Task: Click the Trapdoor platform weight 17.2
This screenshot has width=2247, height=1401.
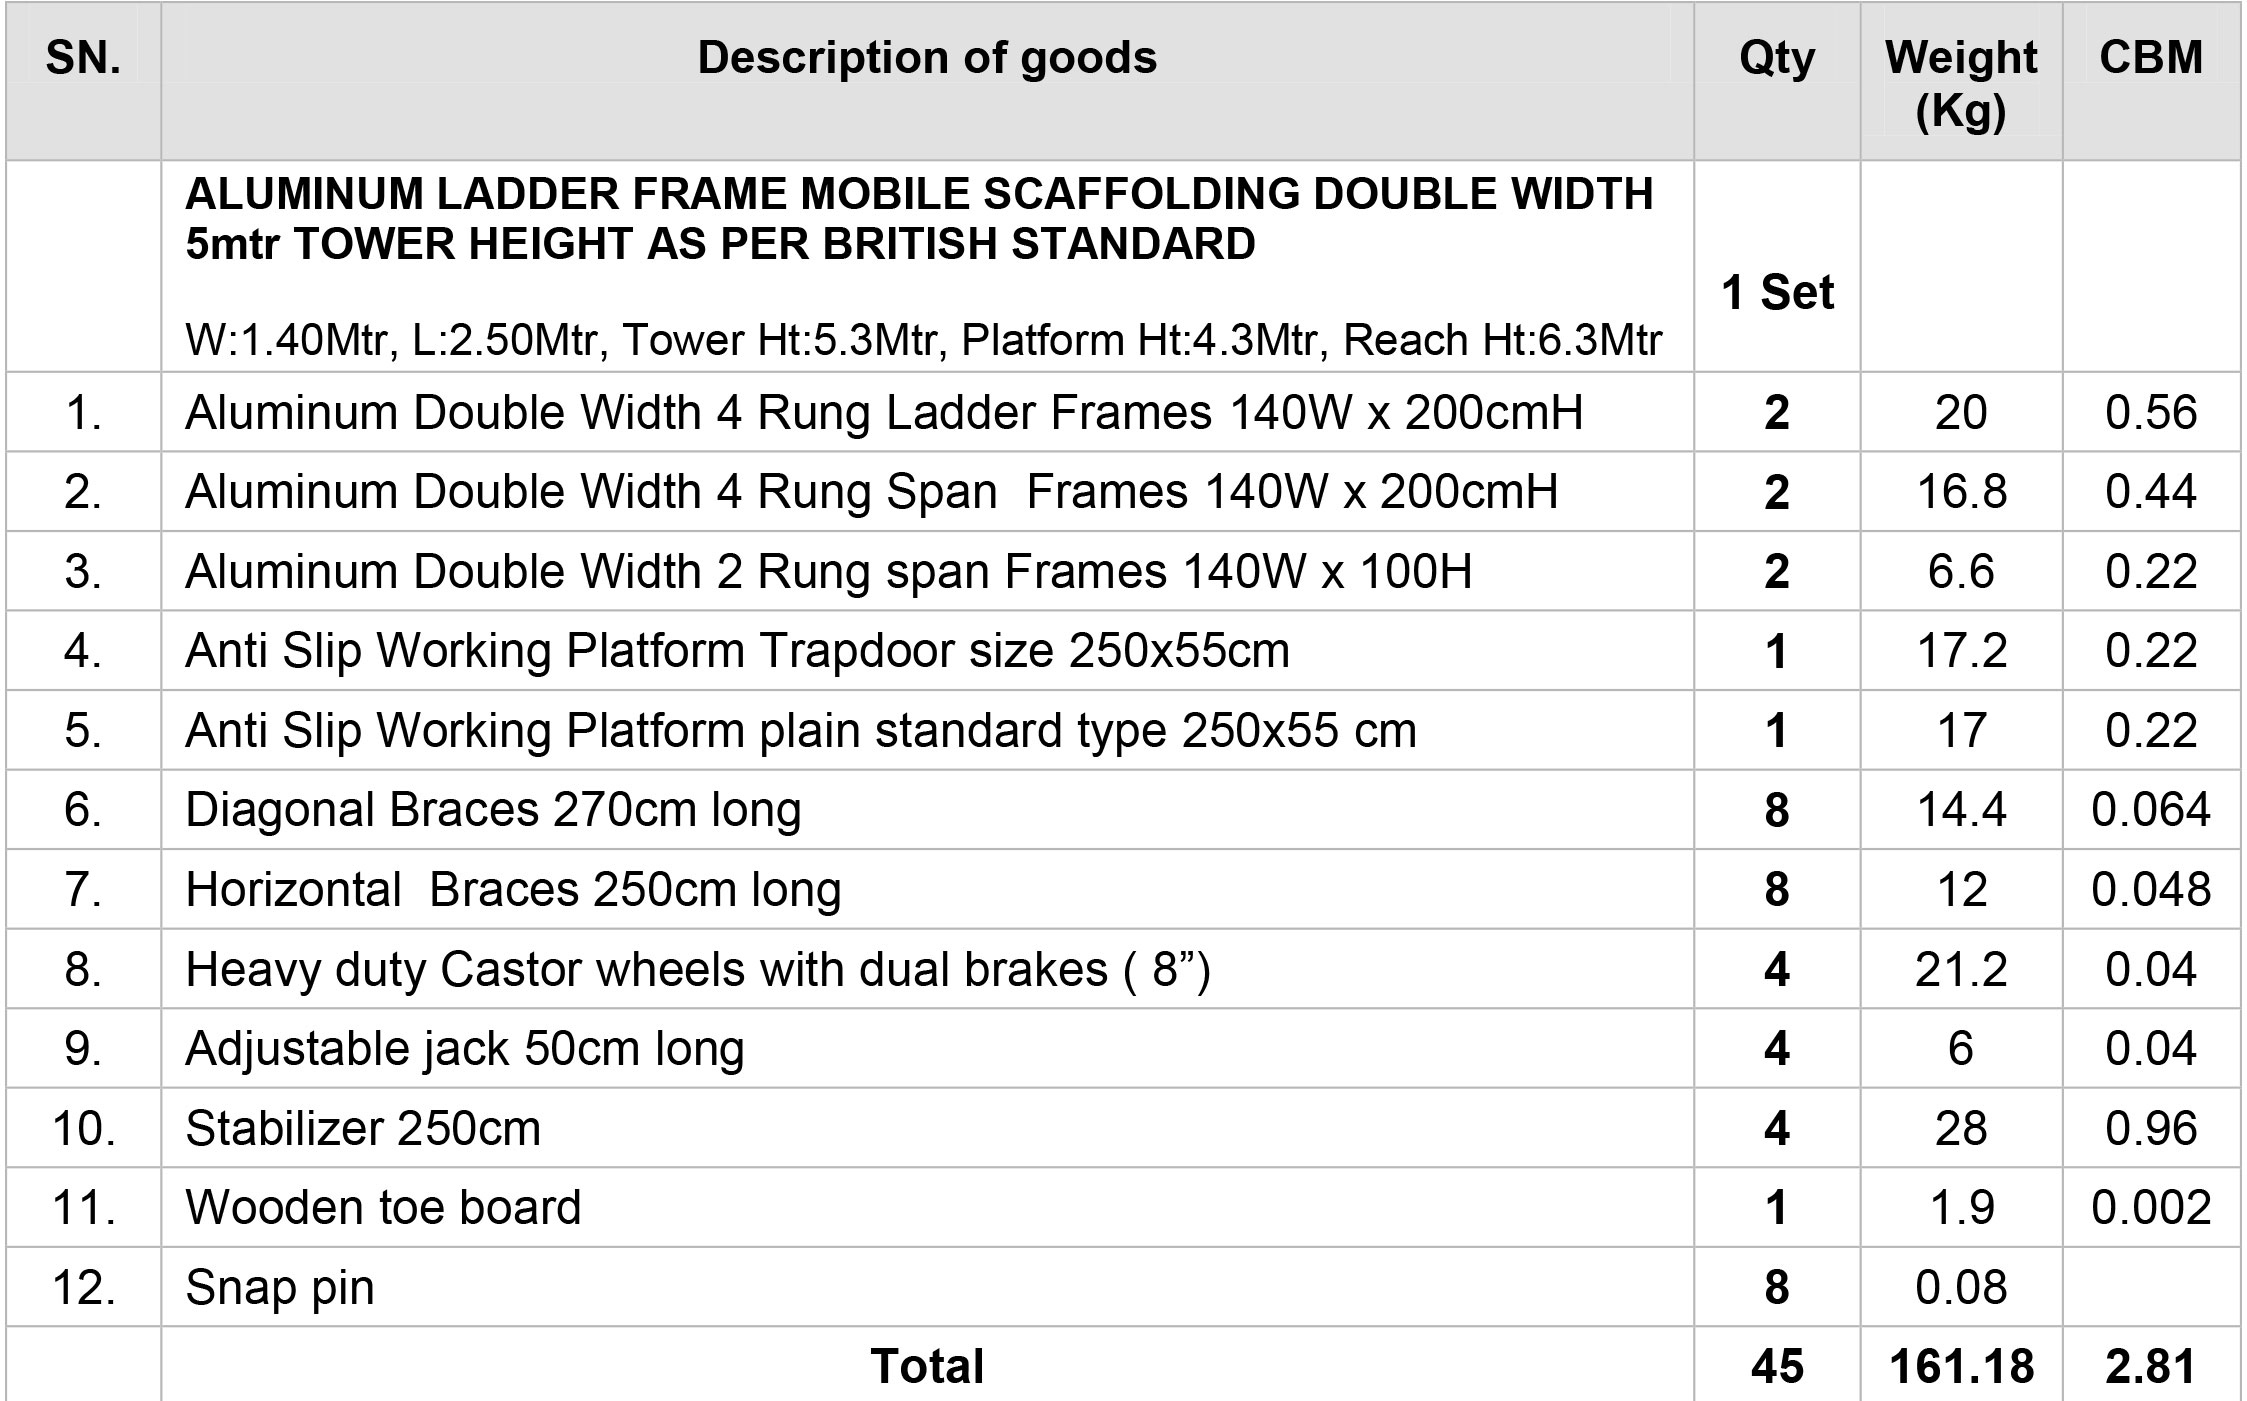Action: click(x=1961, y=651)
